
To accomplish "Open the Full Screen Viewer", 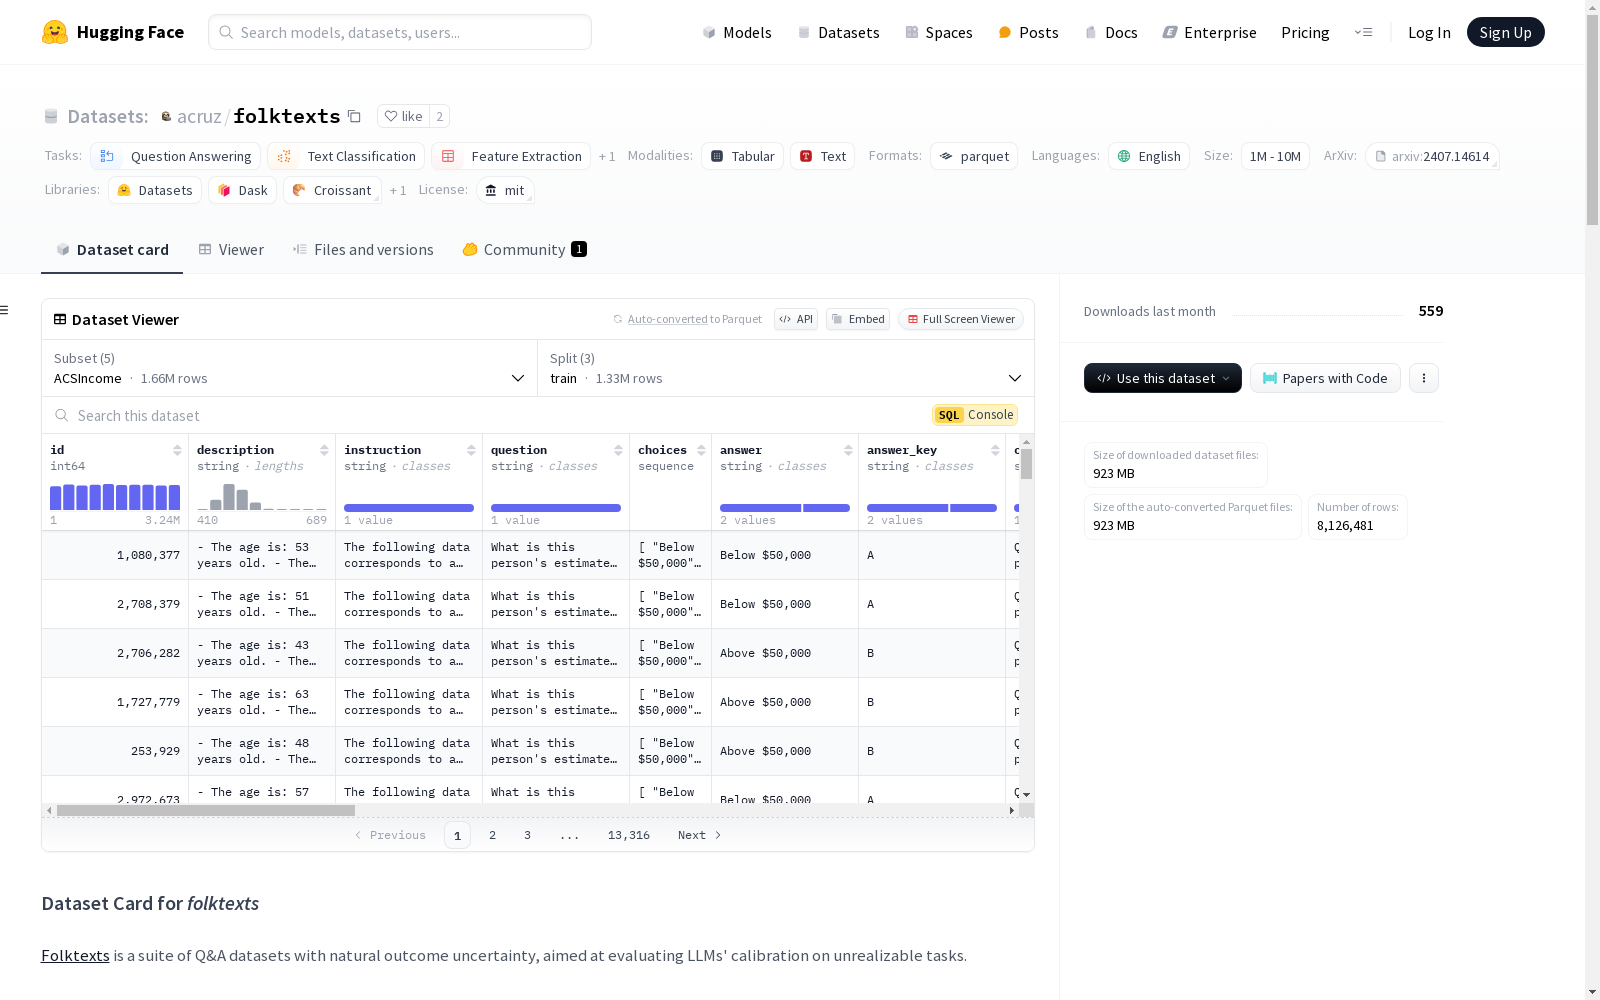I will 960,319.
